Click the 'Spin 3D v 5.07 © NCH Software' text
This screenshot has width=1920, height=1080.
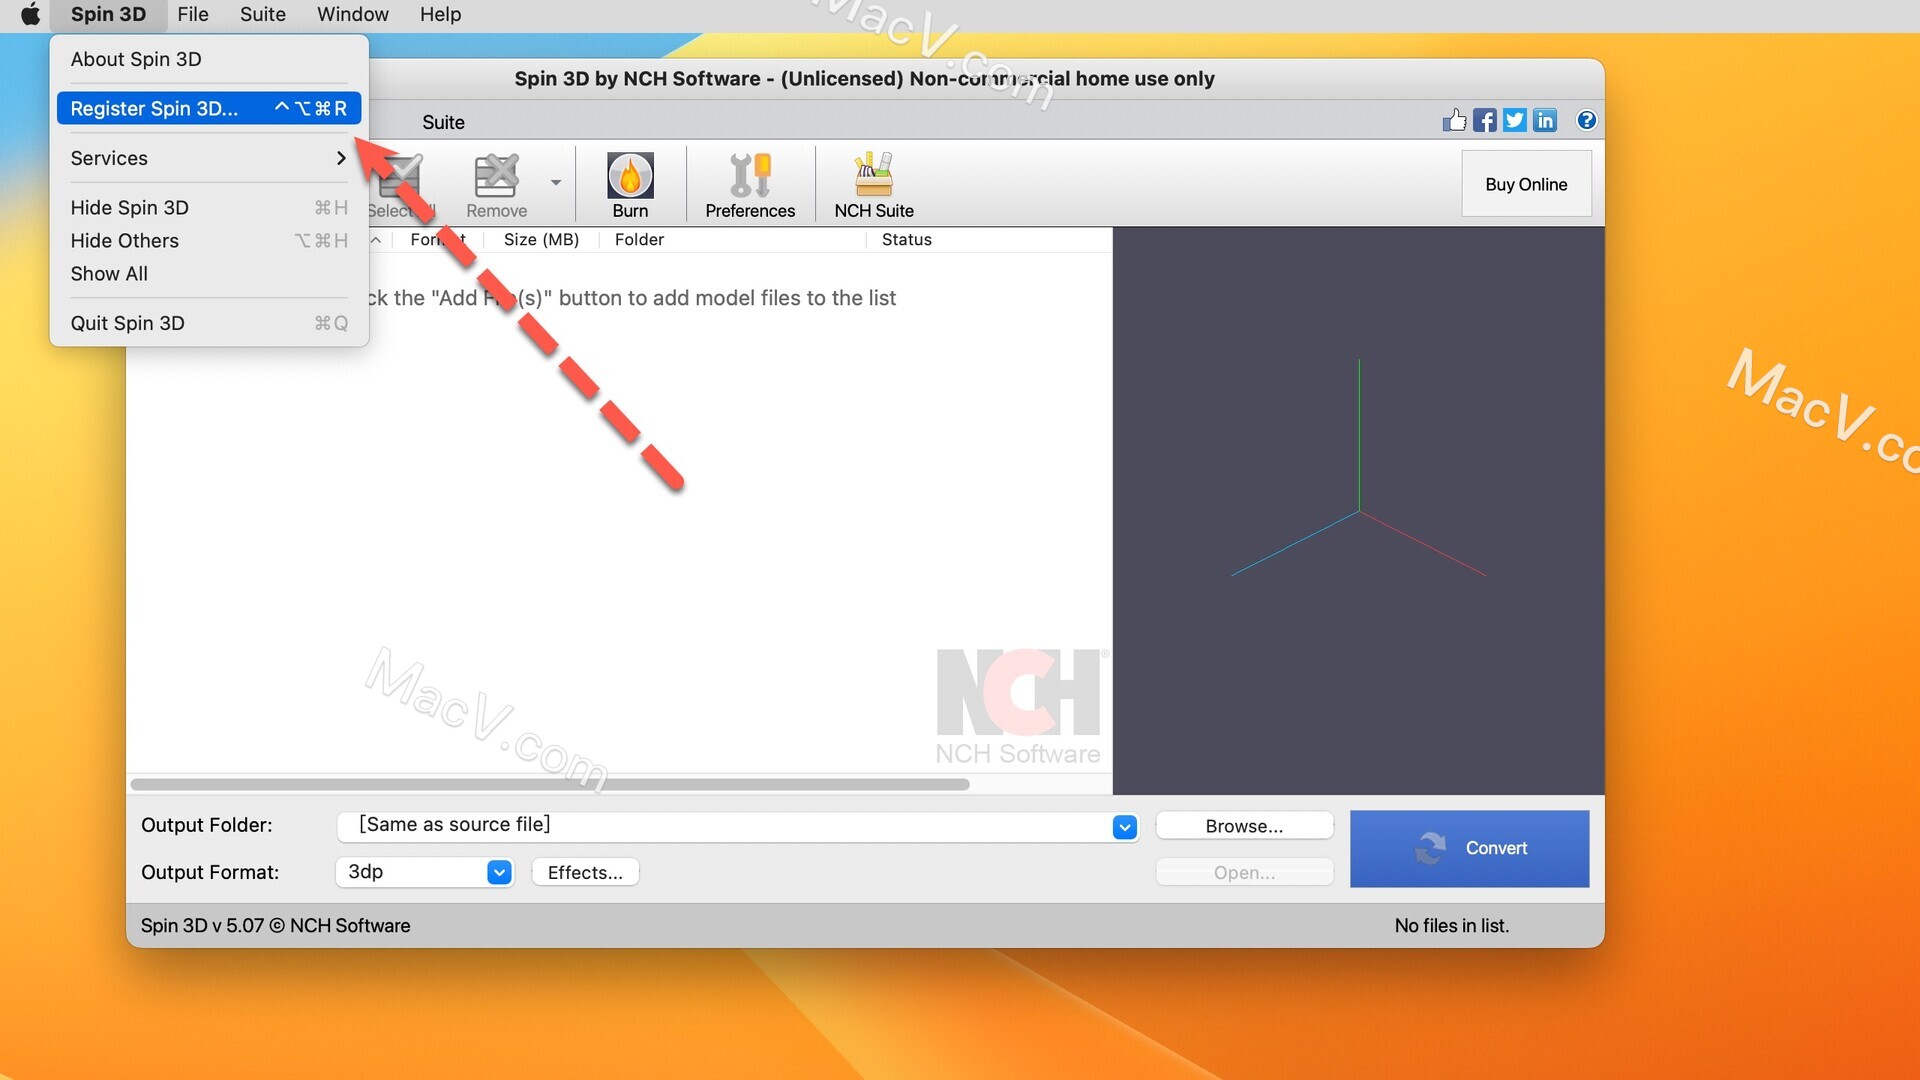(275, 925)
